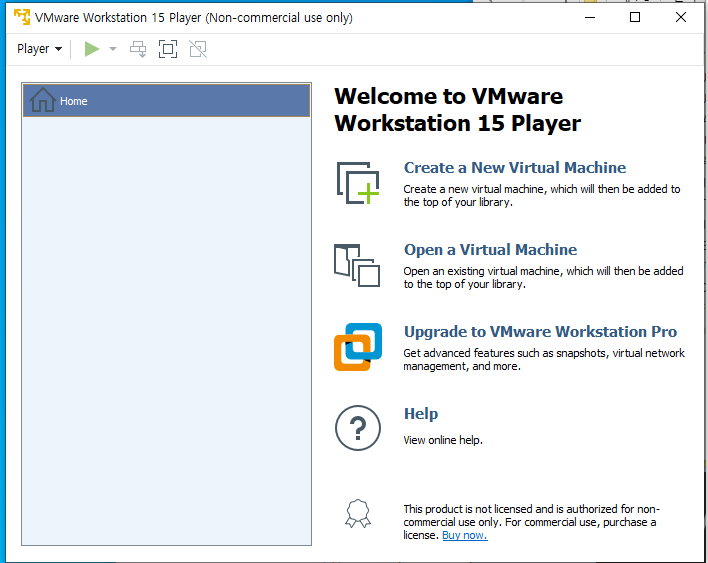
Task: Click 'View online help.' text
Action: [x=443, y=440]
